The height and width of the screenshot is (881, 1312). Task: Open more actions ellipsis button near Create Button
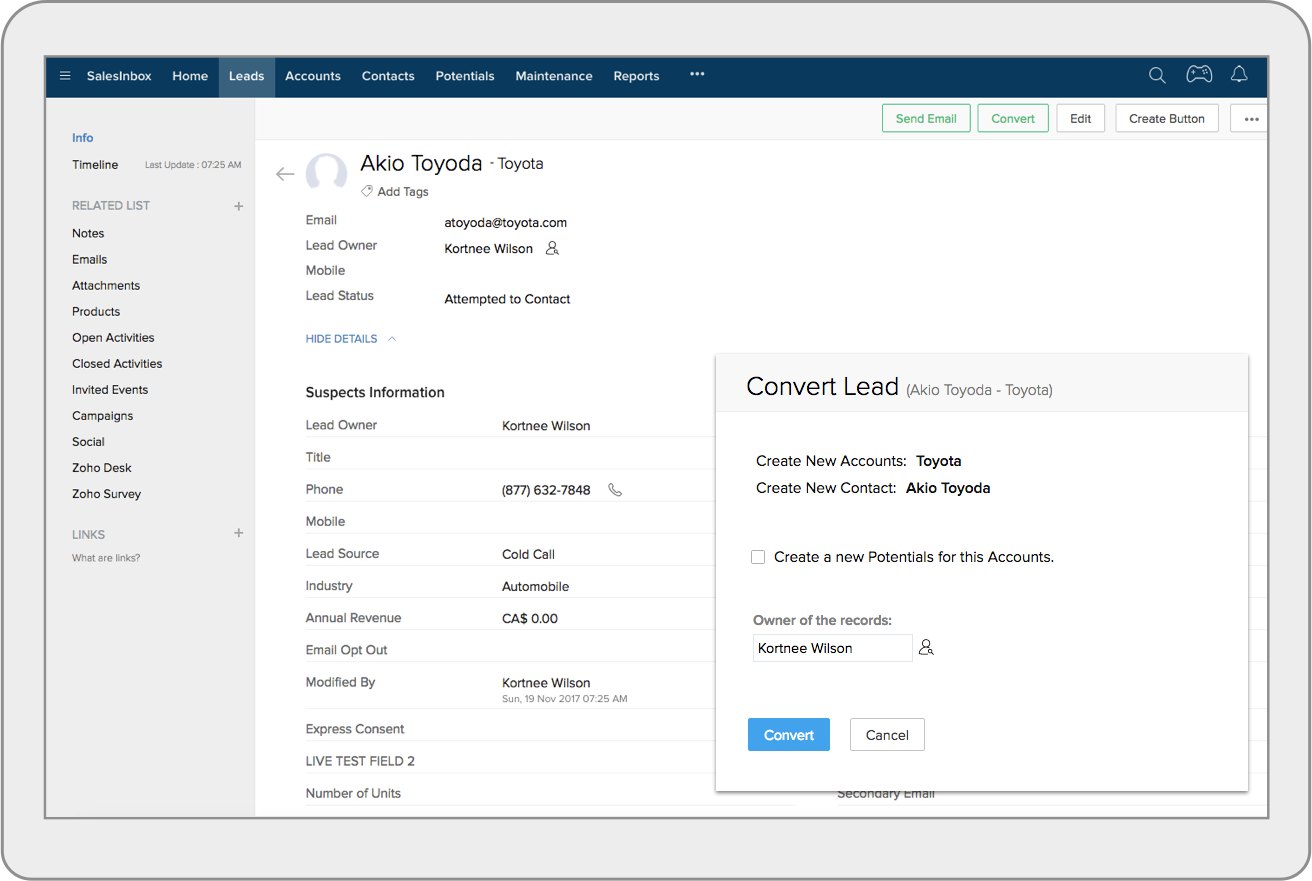click(x=1250, y=118)
